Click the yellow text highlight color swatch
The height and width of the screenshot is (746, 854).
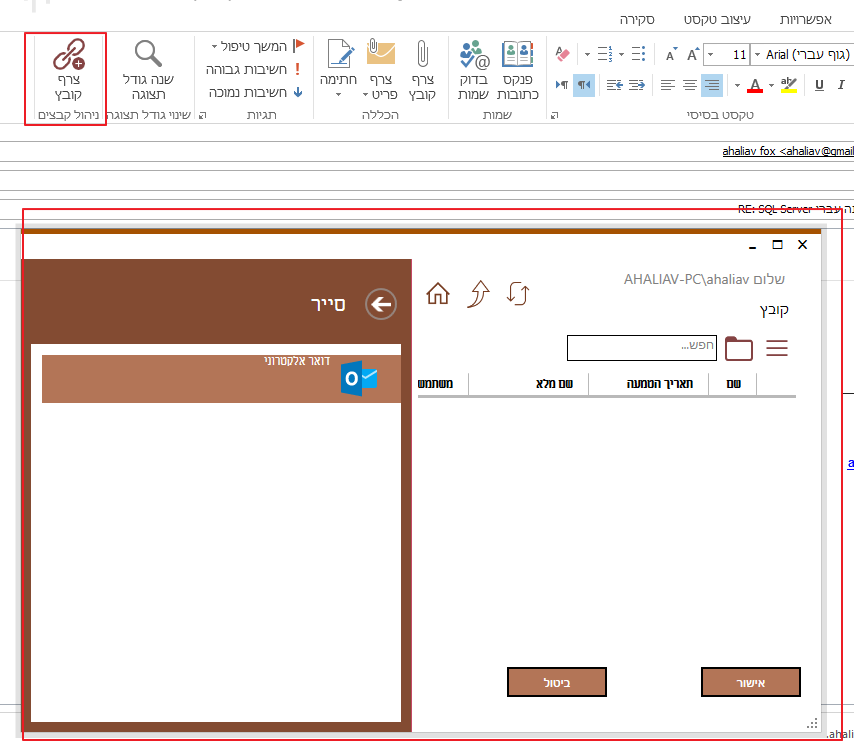(x=789, y=85)
